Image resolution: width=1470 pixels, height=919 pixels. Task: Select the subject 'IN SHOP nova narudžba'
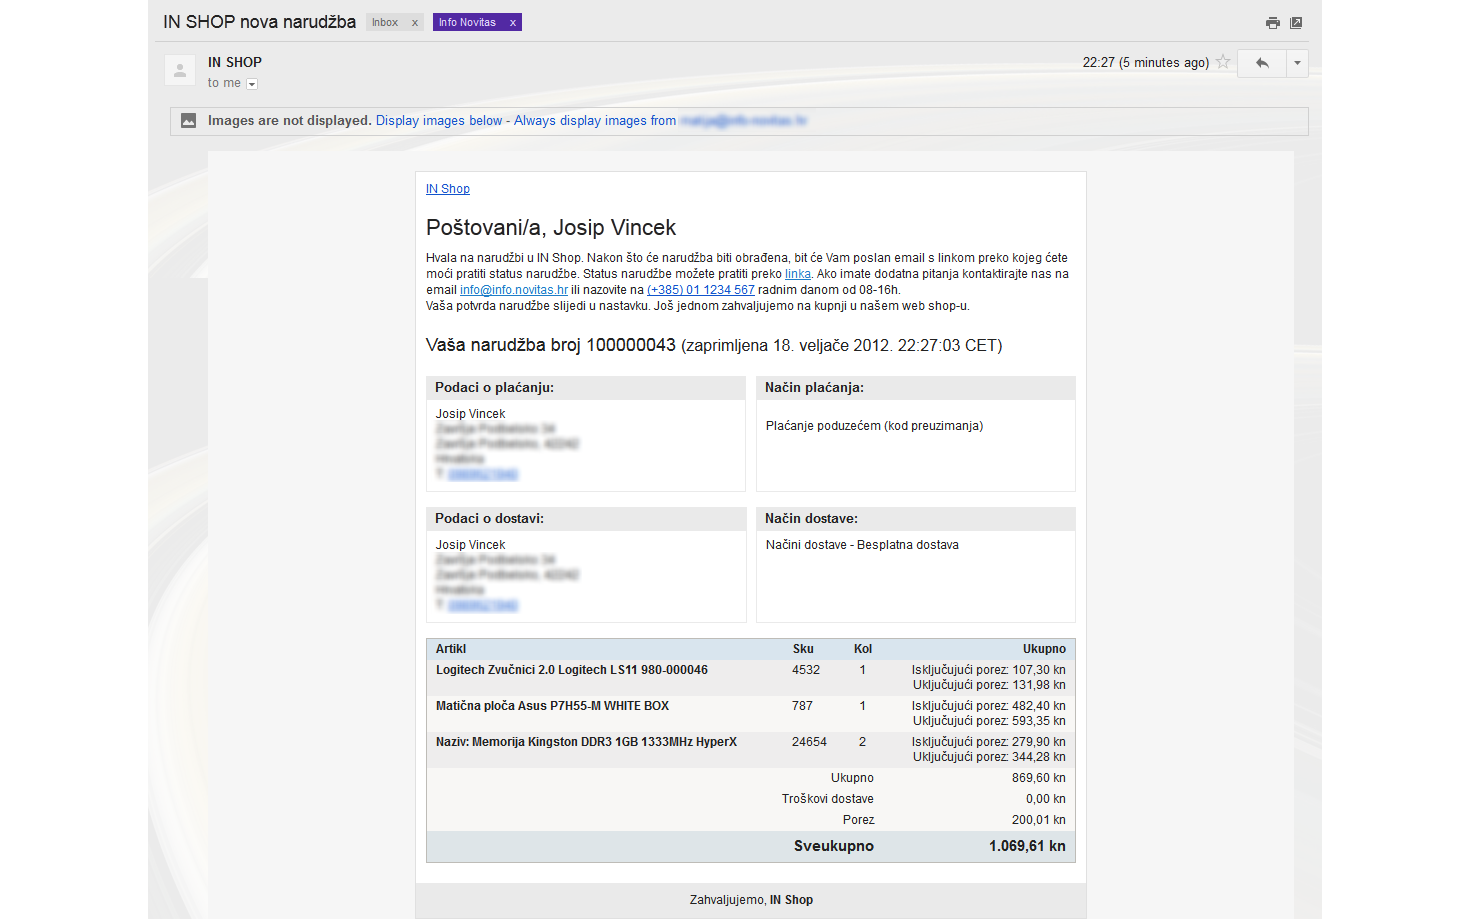click(x=260, y=22)
